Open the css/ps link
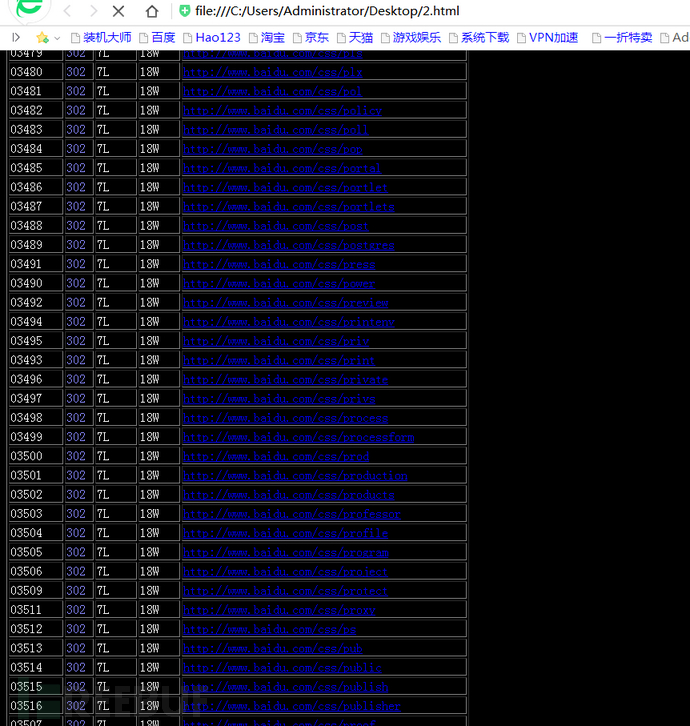Image resolution: width=690 pixels, height=726 pixels. tap(269, 630)
